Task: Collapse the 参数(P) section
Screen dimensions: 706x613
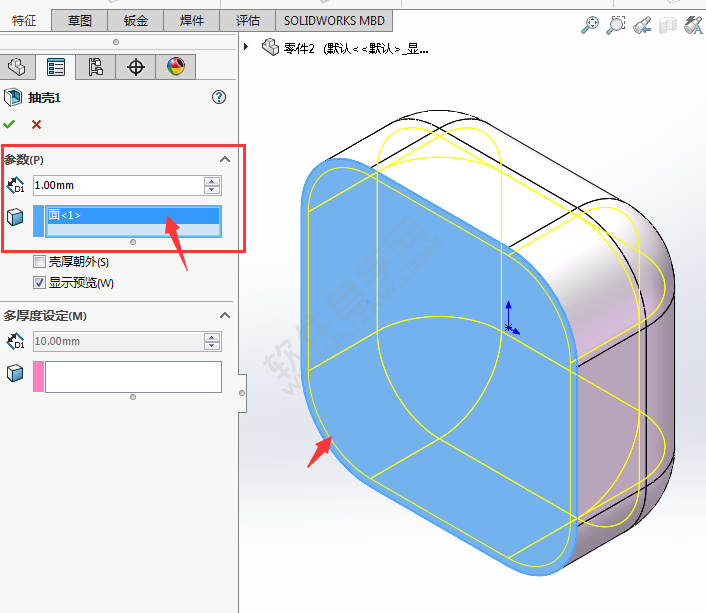Action: (x=225, y=159)
